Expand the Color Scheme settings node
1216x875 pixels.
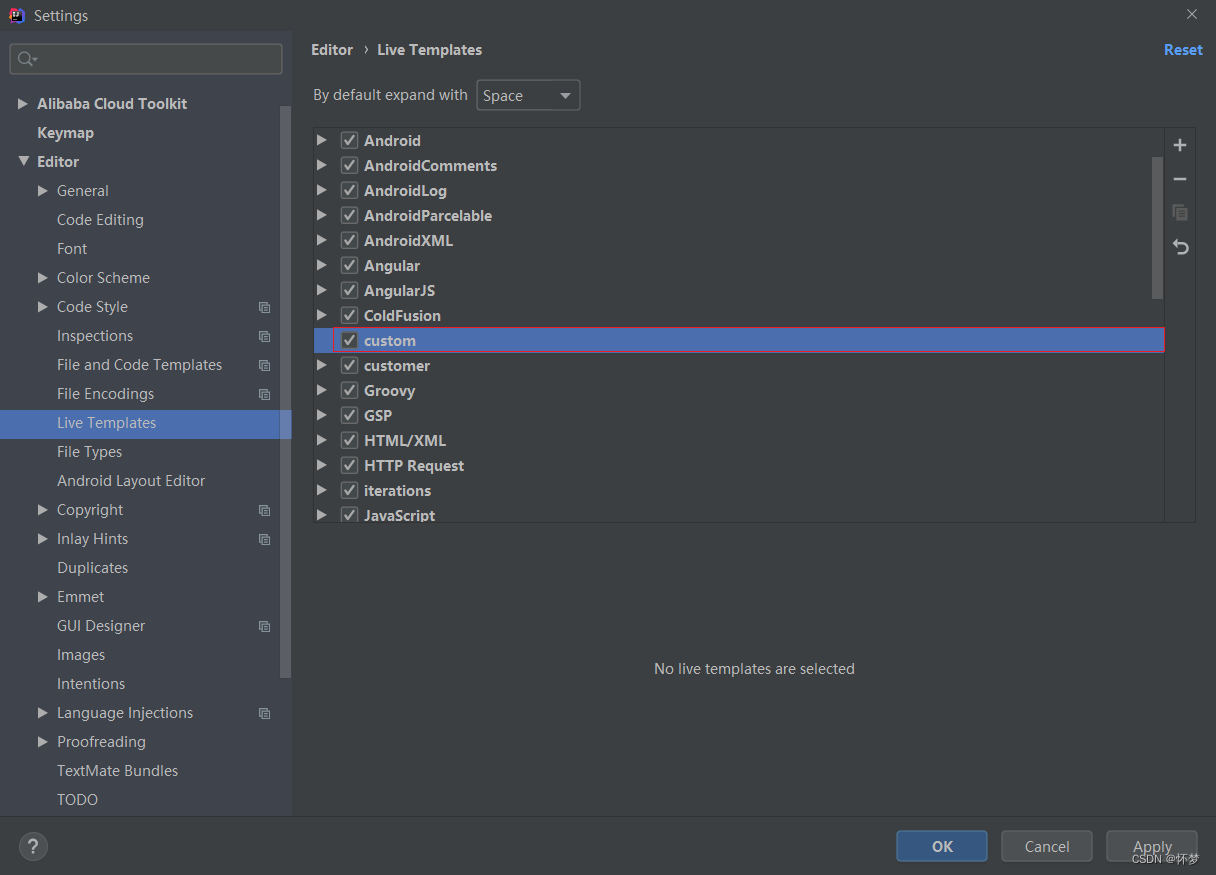(x=43, y=278)
